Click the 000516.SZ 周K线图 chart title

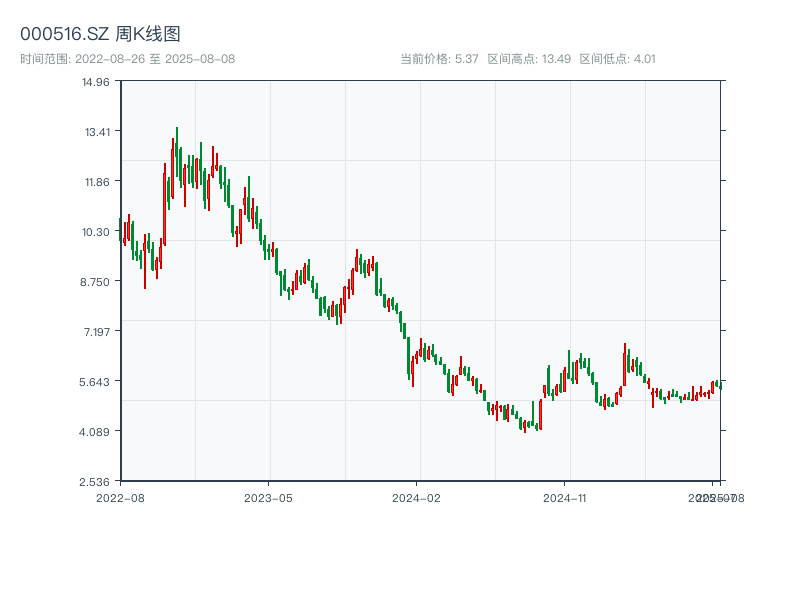[x=100, y=34]
